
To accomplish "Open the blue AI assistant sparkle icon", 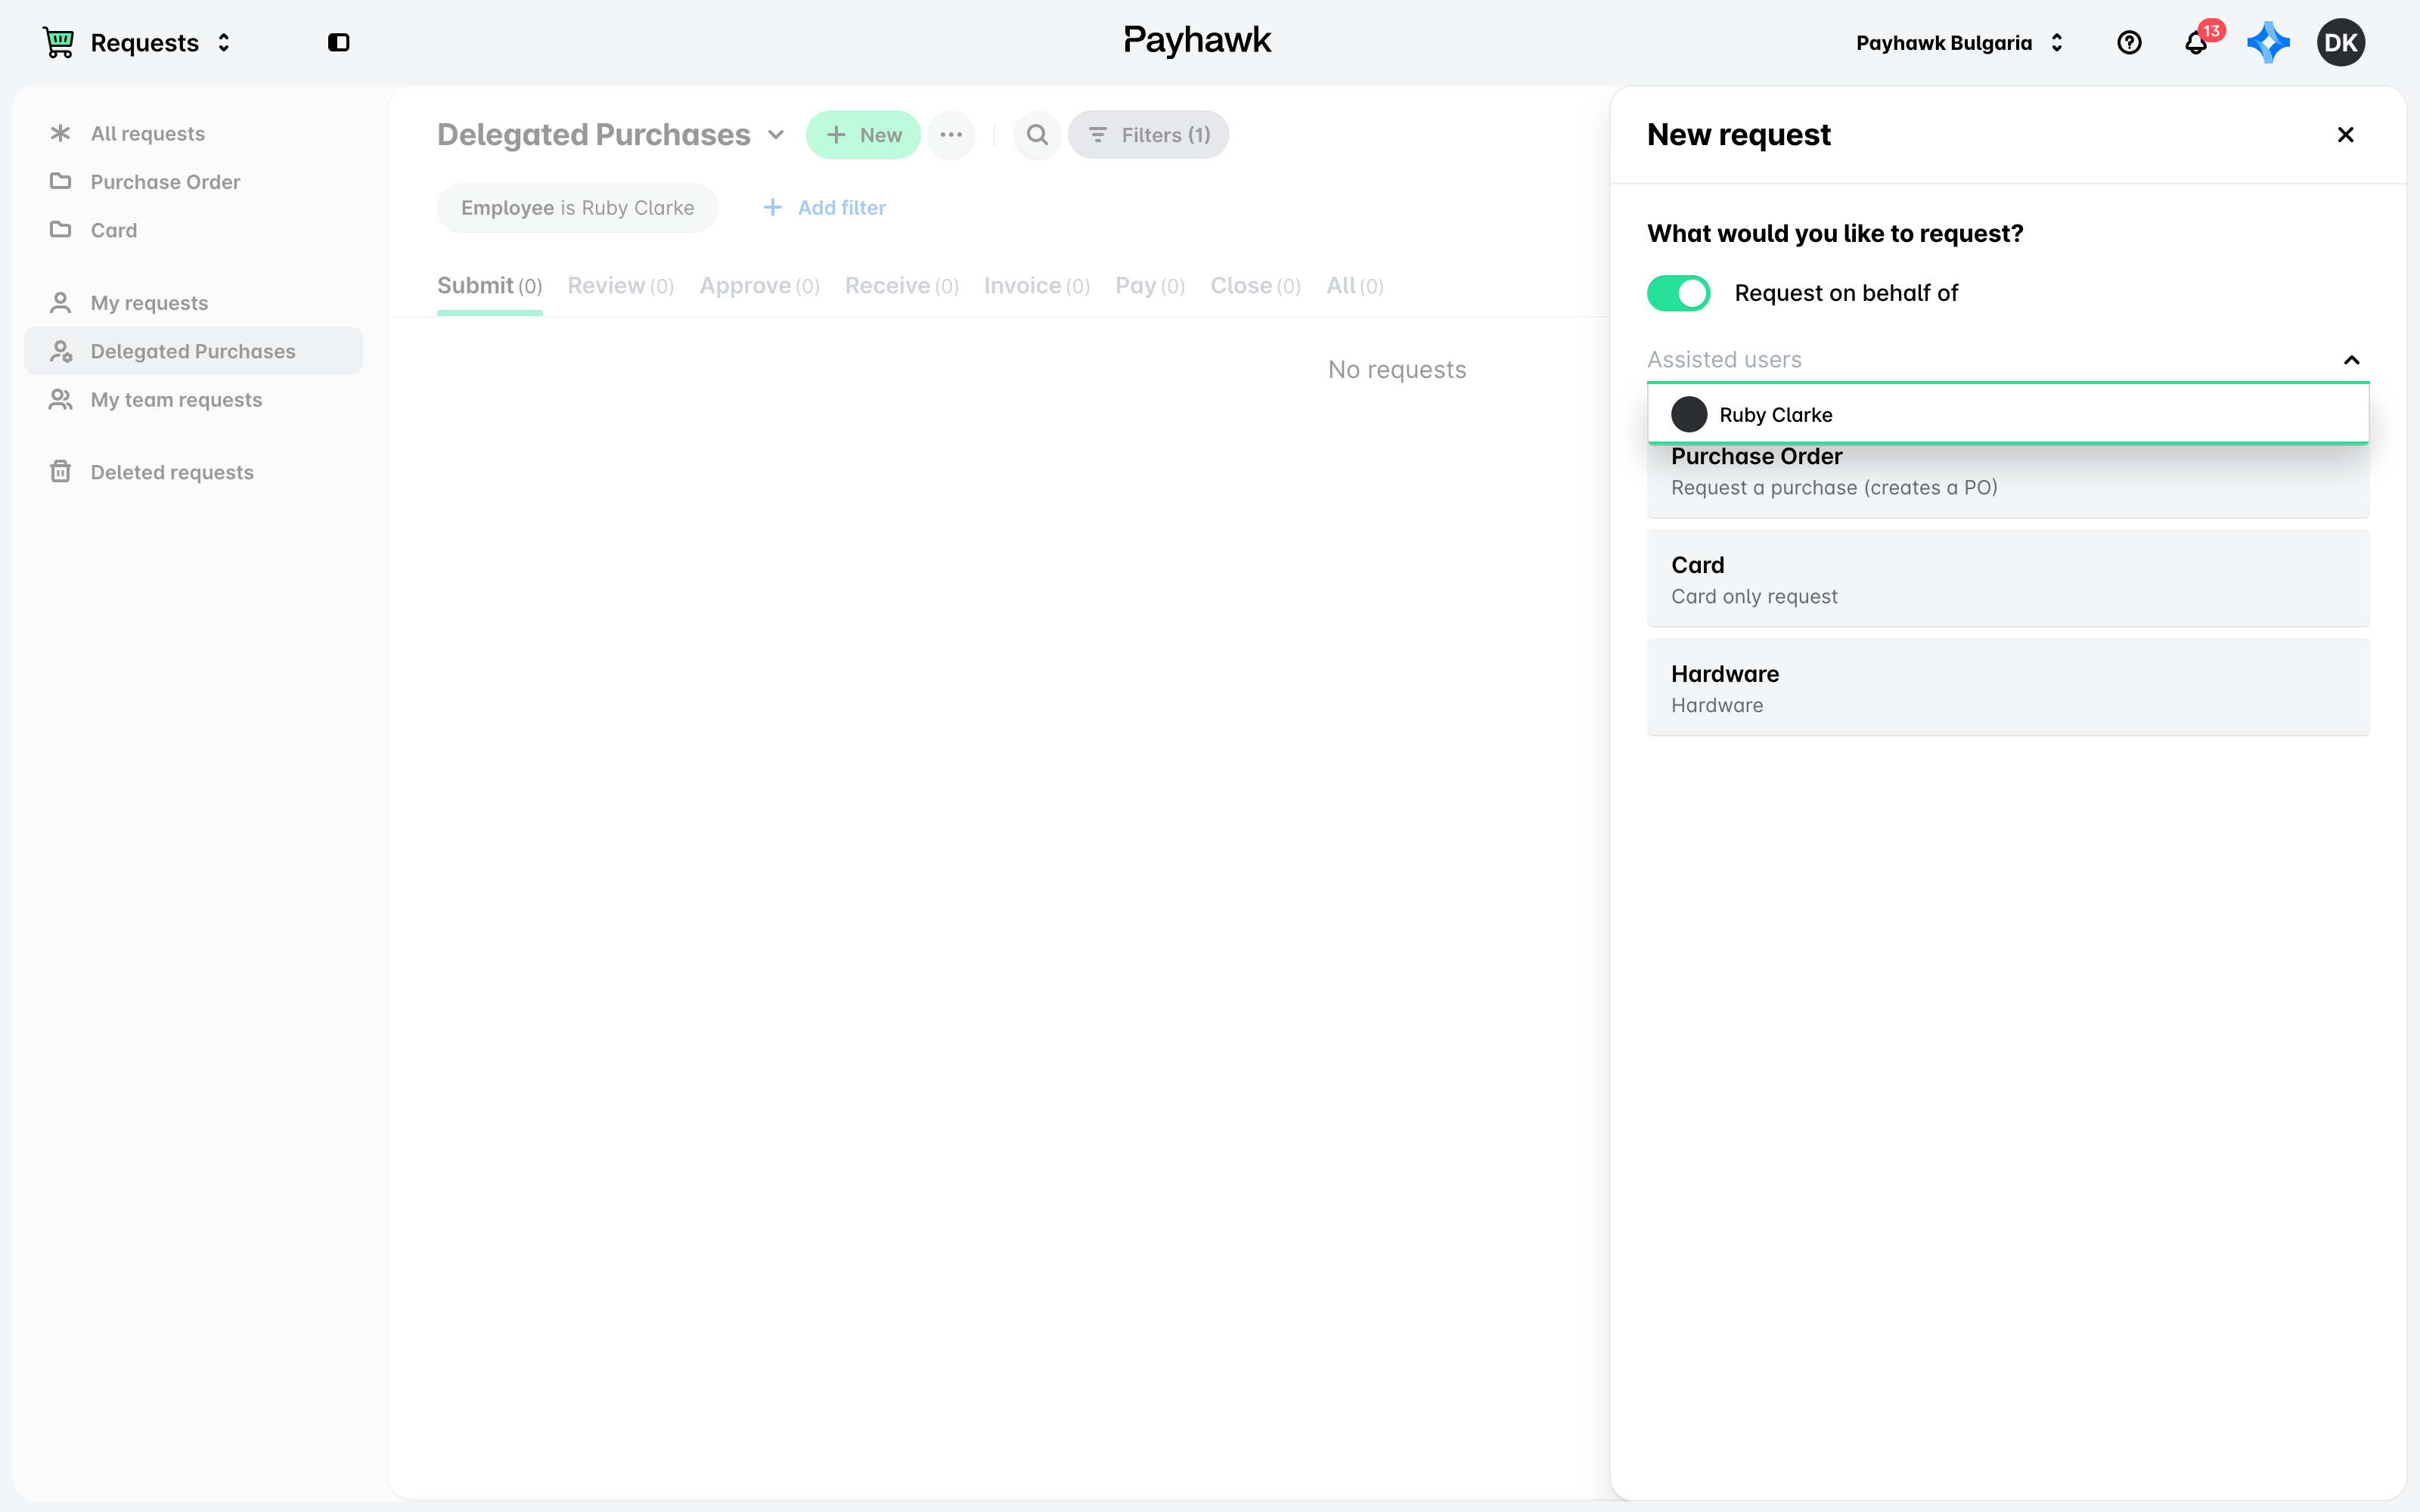I will (x=2268, y=42).
